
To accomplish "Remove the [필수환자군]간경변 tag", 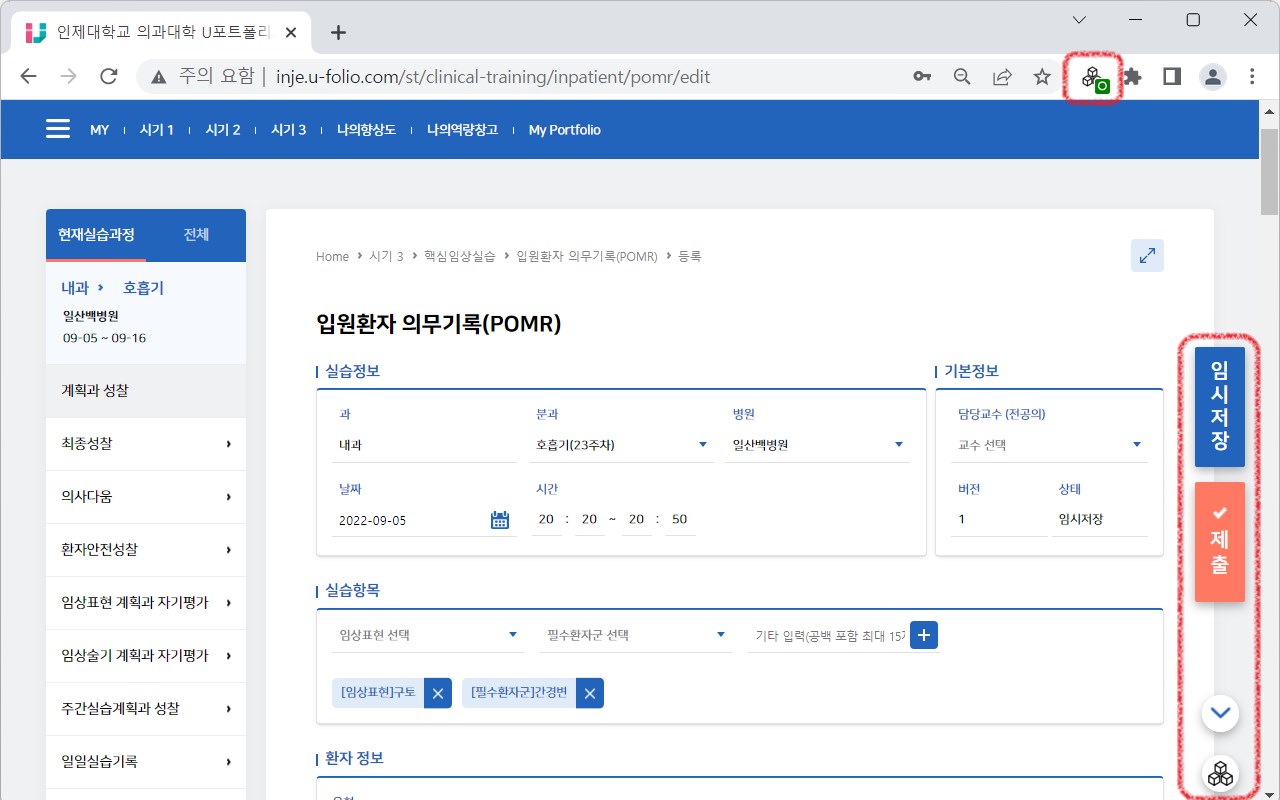I will (x=590, y=693).
